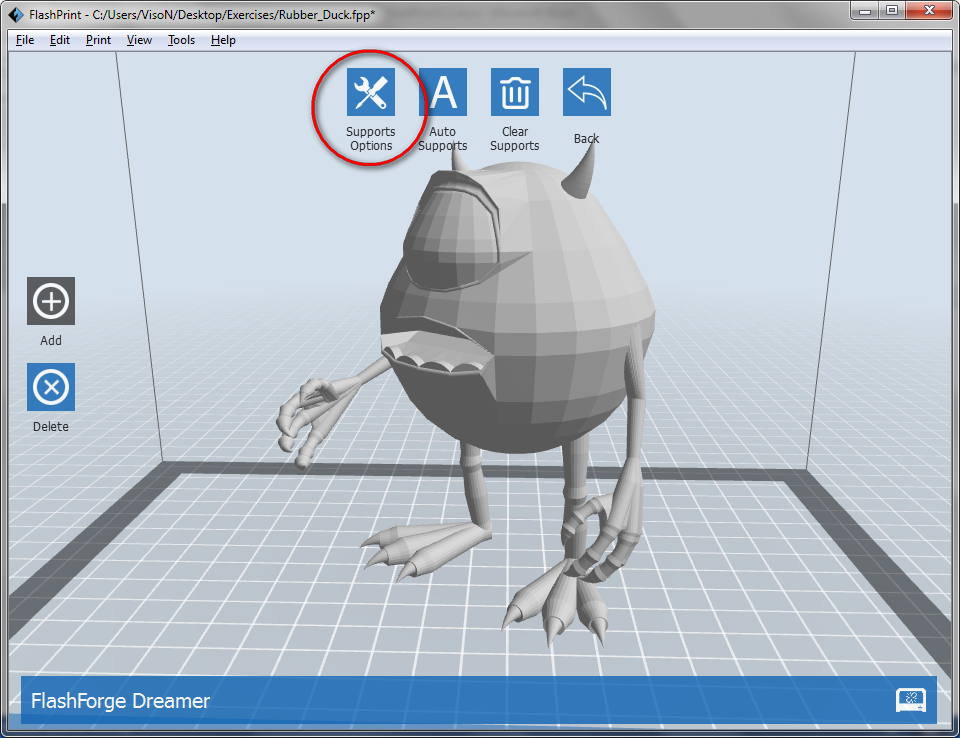Screen dimensions: 960x738
Task: Click the printer icon in the status bar
Action: click(x=910, y=699)
